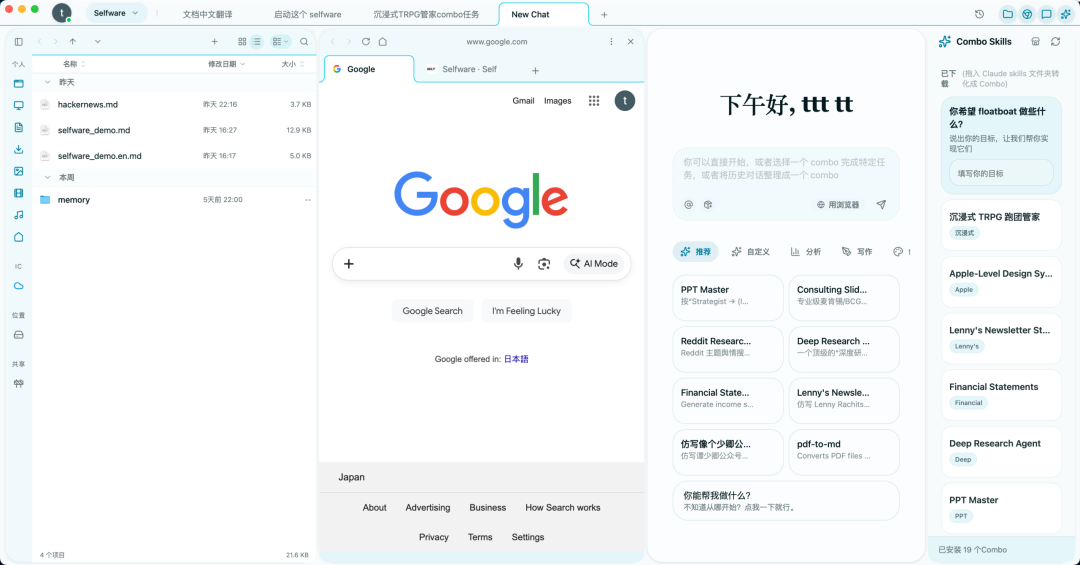Select the 自定义 combo category tab
1080x565 pixels.
(751, 251)
